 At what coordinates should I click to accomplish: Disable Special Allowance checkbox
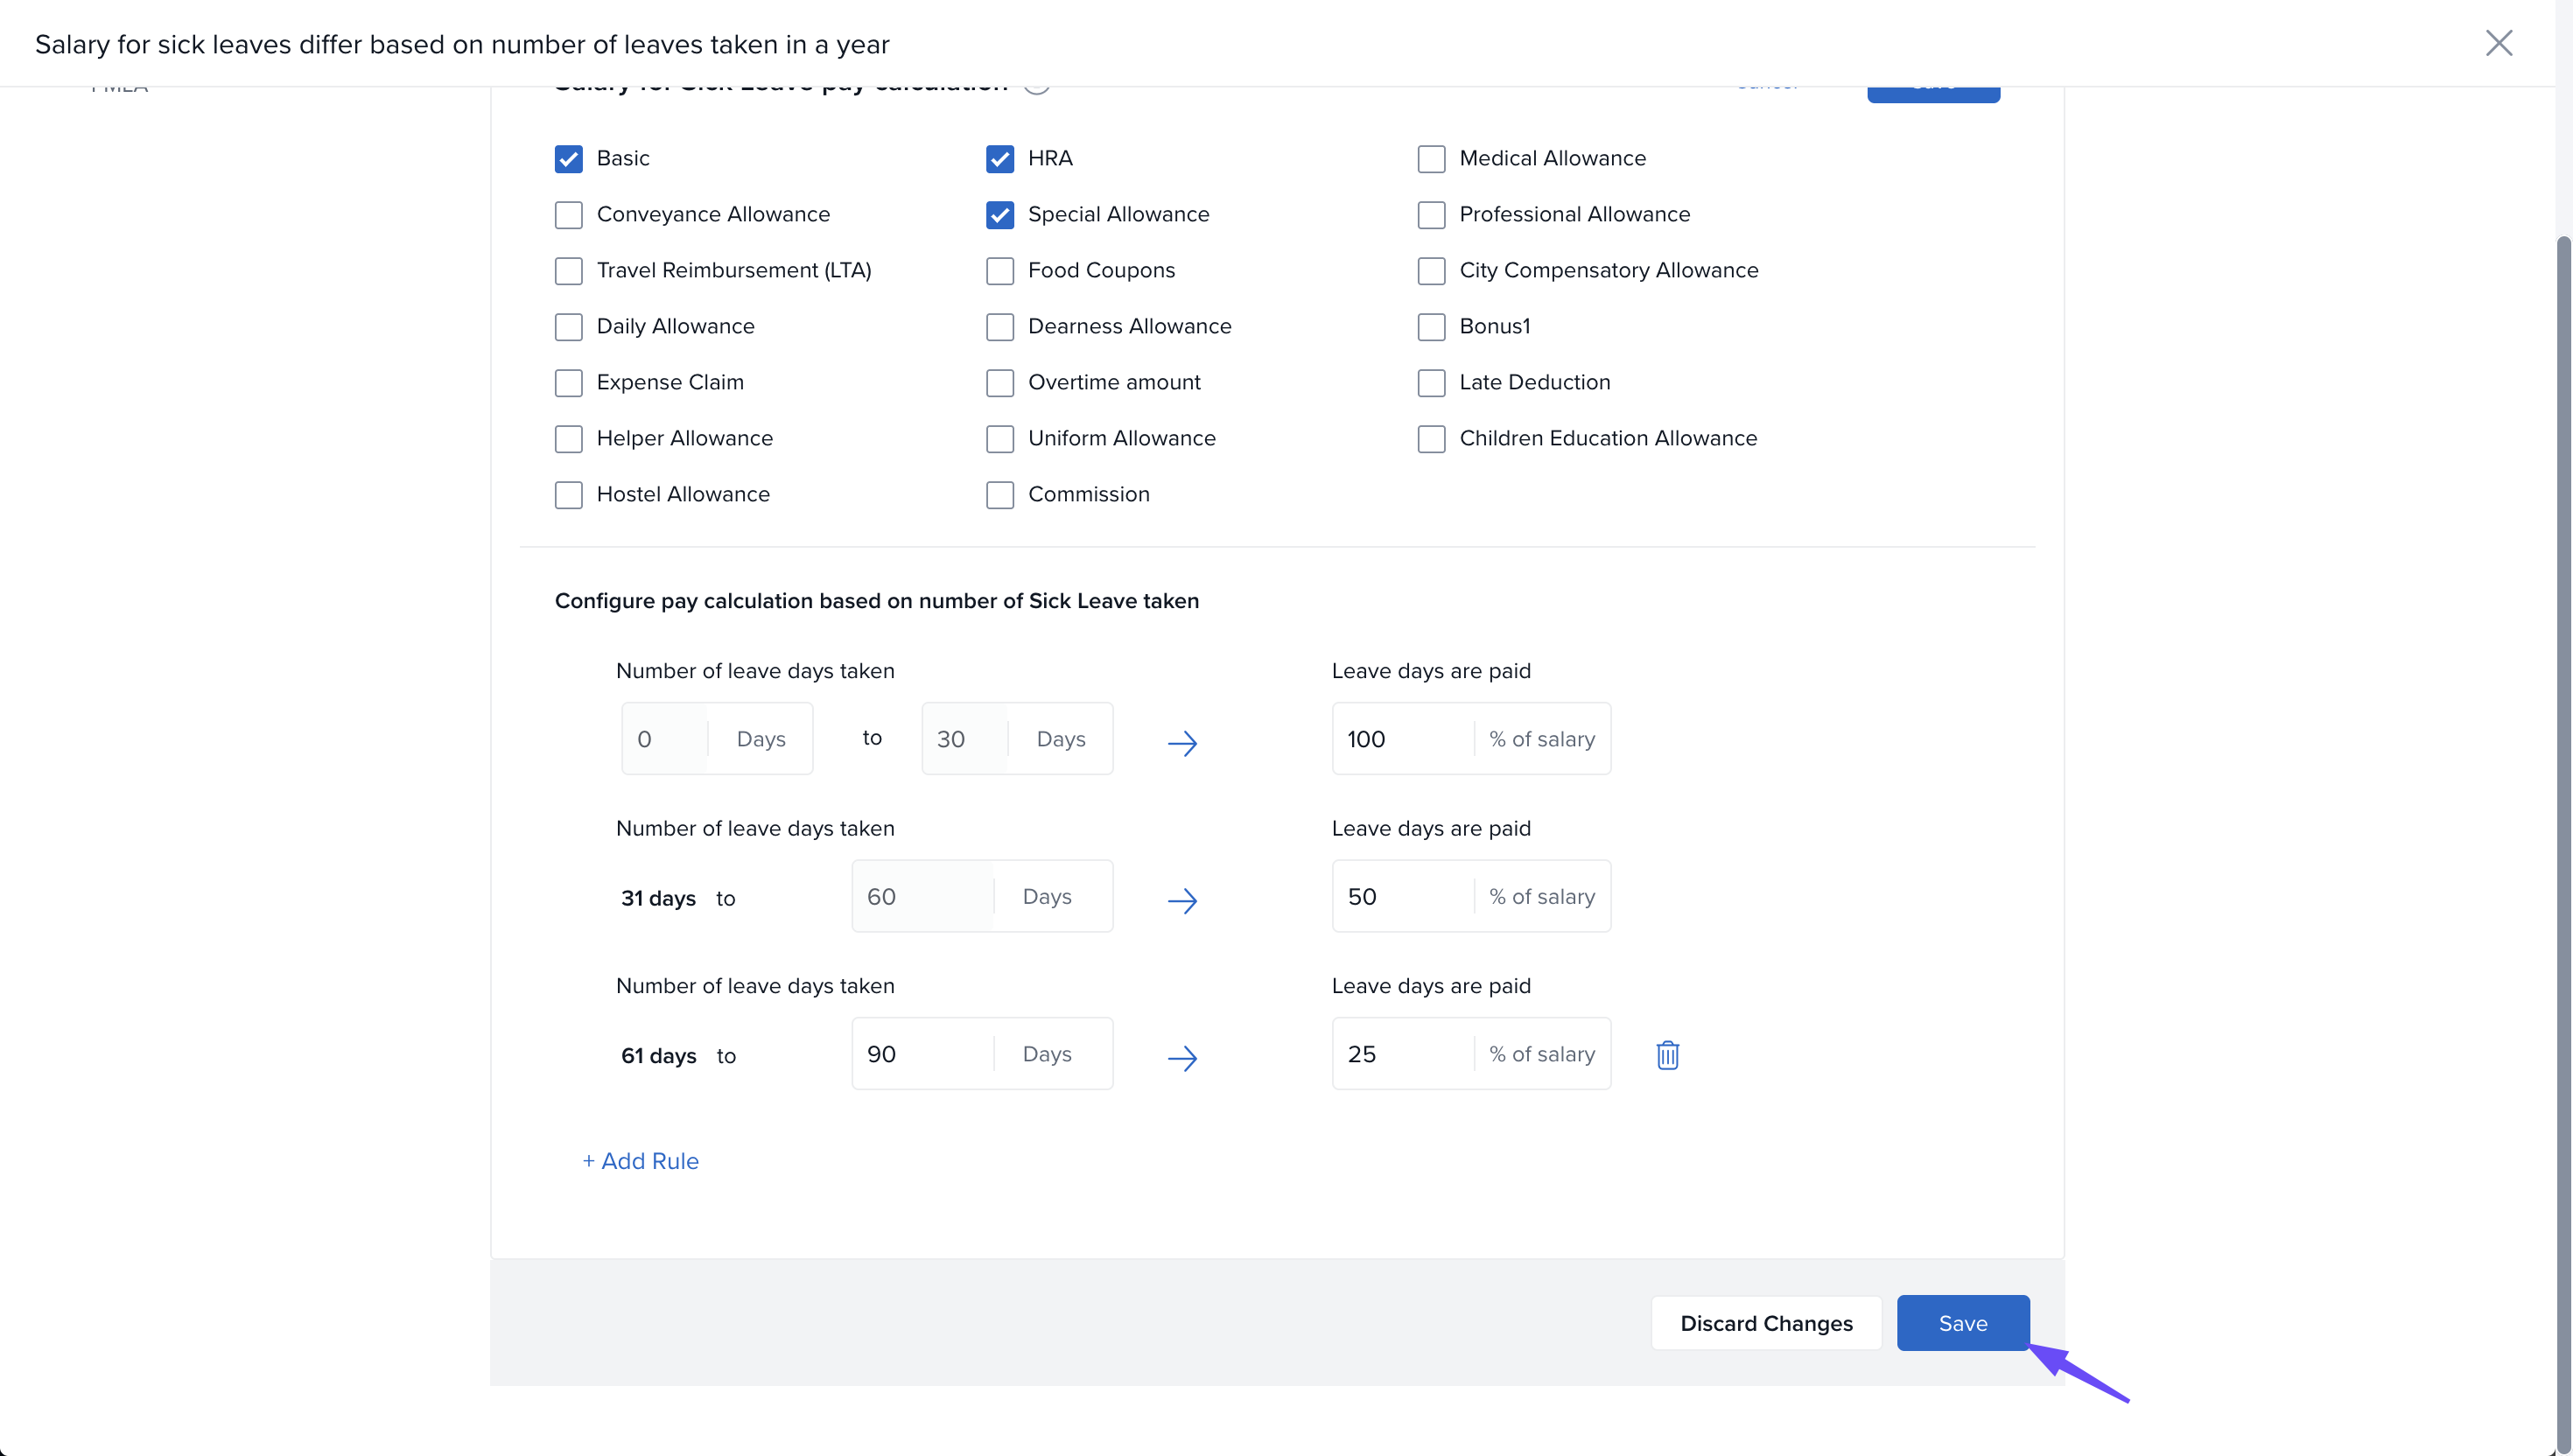(999, 215)
